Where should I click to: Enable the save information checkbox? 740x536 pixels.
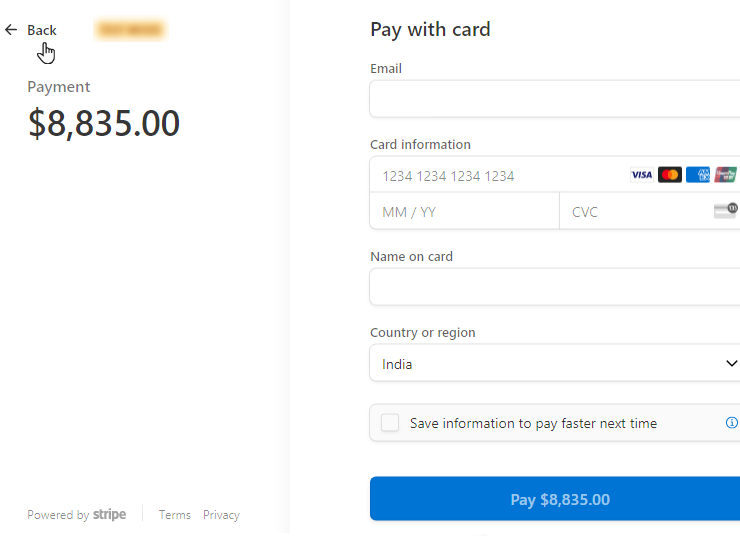pos(390,423)
